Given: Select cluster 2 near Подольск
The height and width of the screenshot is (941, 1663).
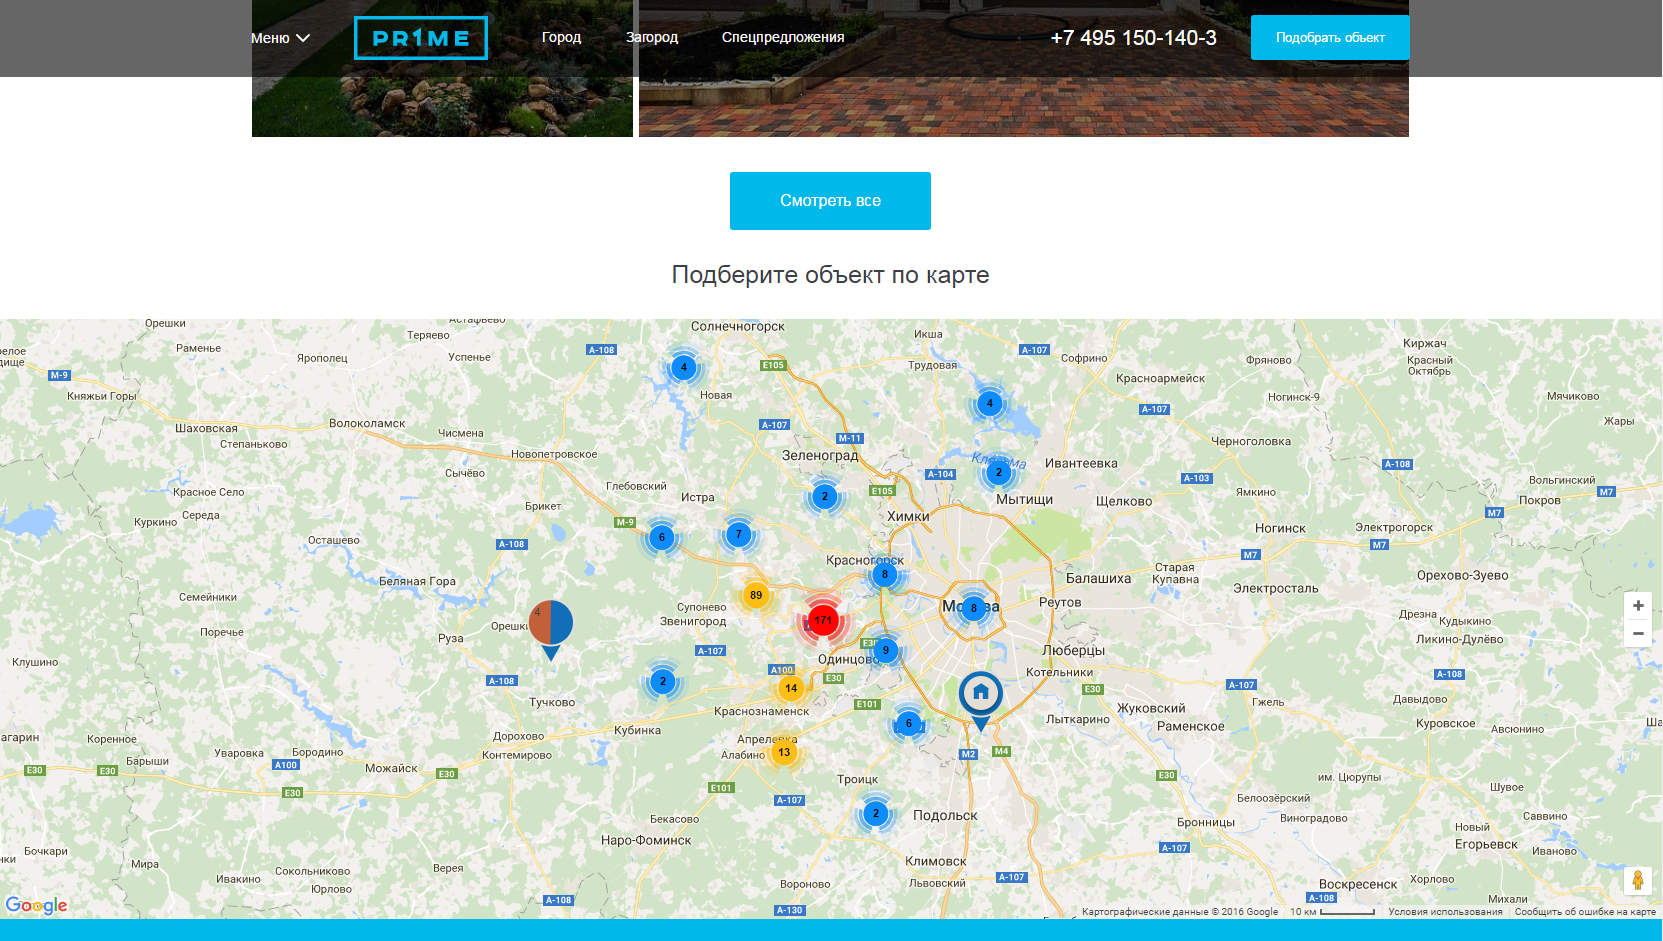Looking at the screenshot, I should pos(876,813).
